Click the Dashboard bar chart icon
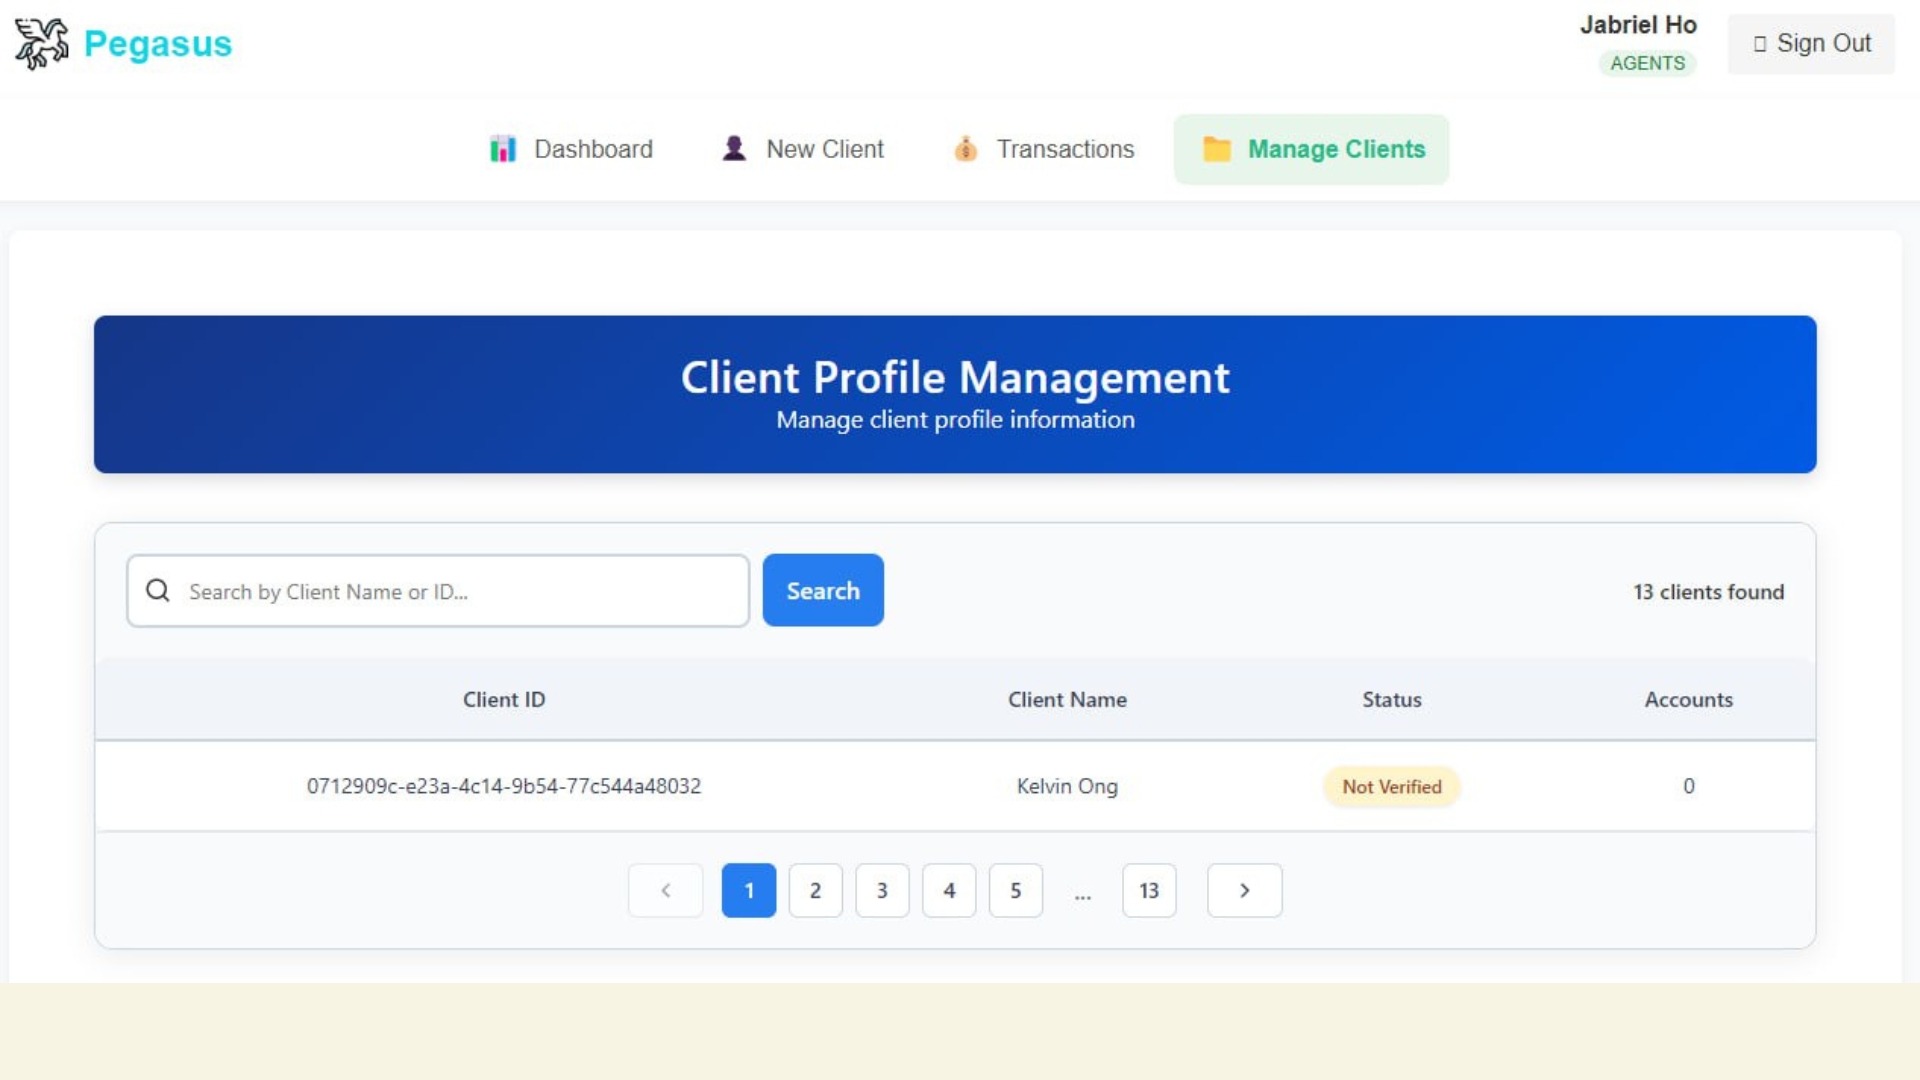This screenshot has width=1920, height=1080. coord(503,149)
